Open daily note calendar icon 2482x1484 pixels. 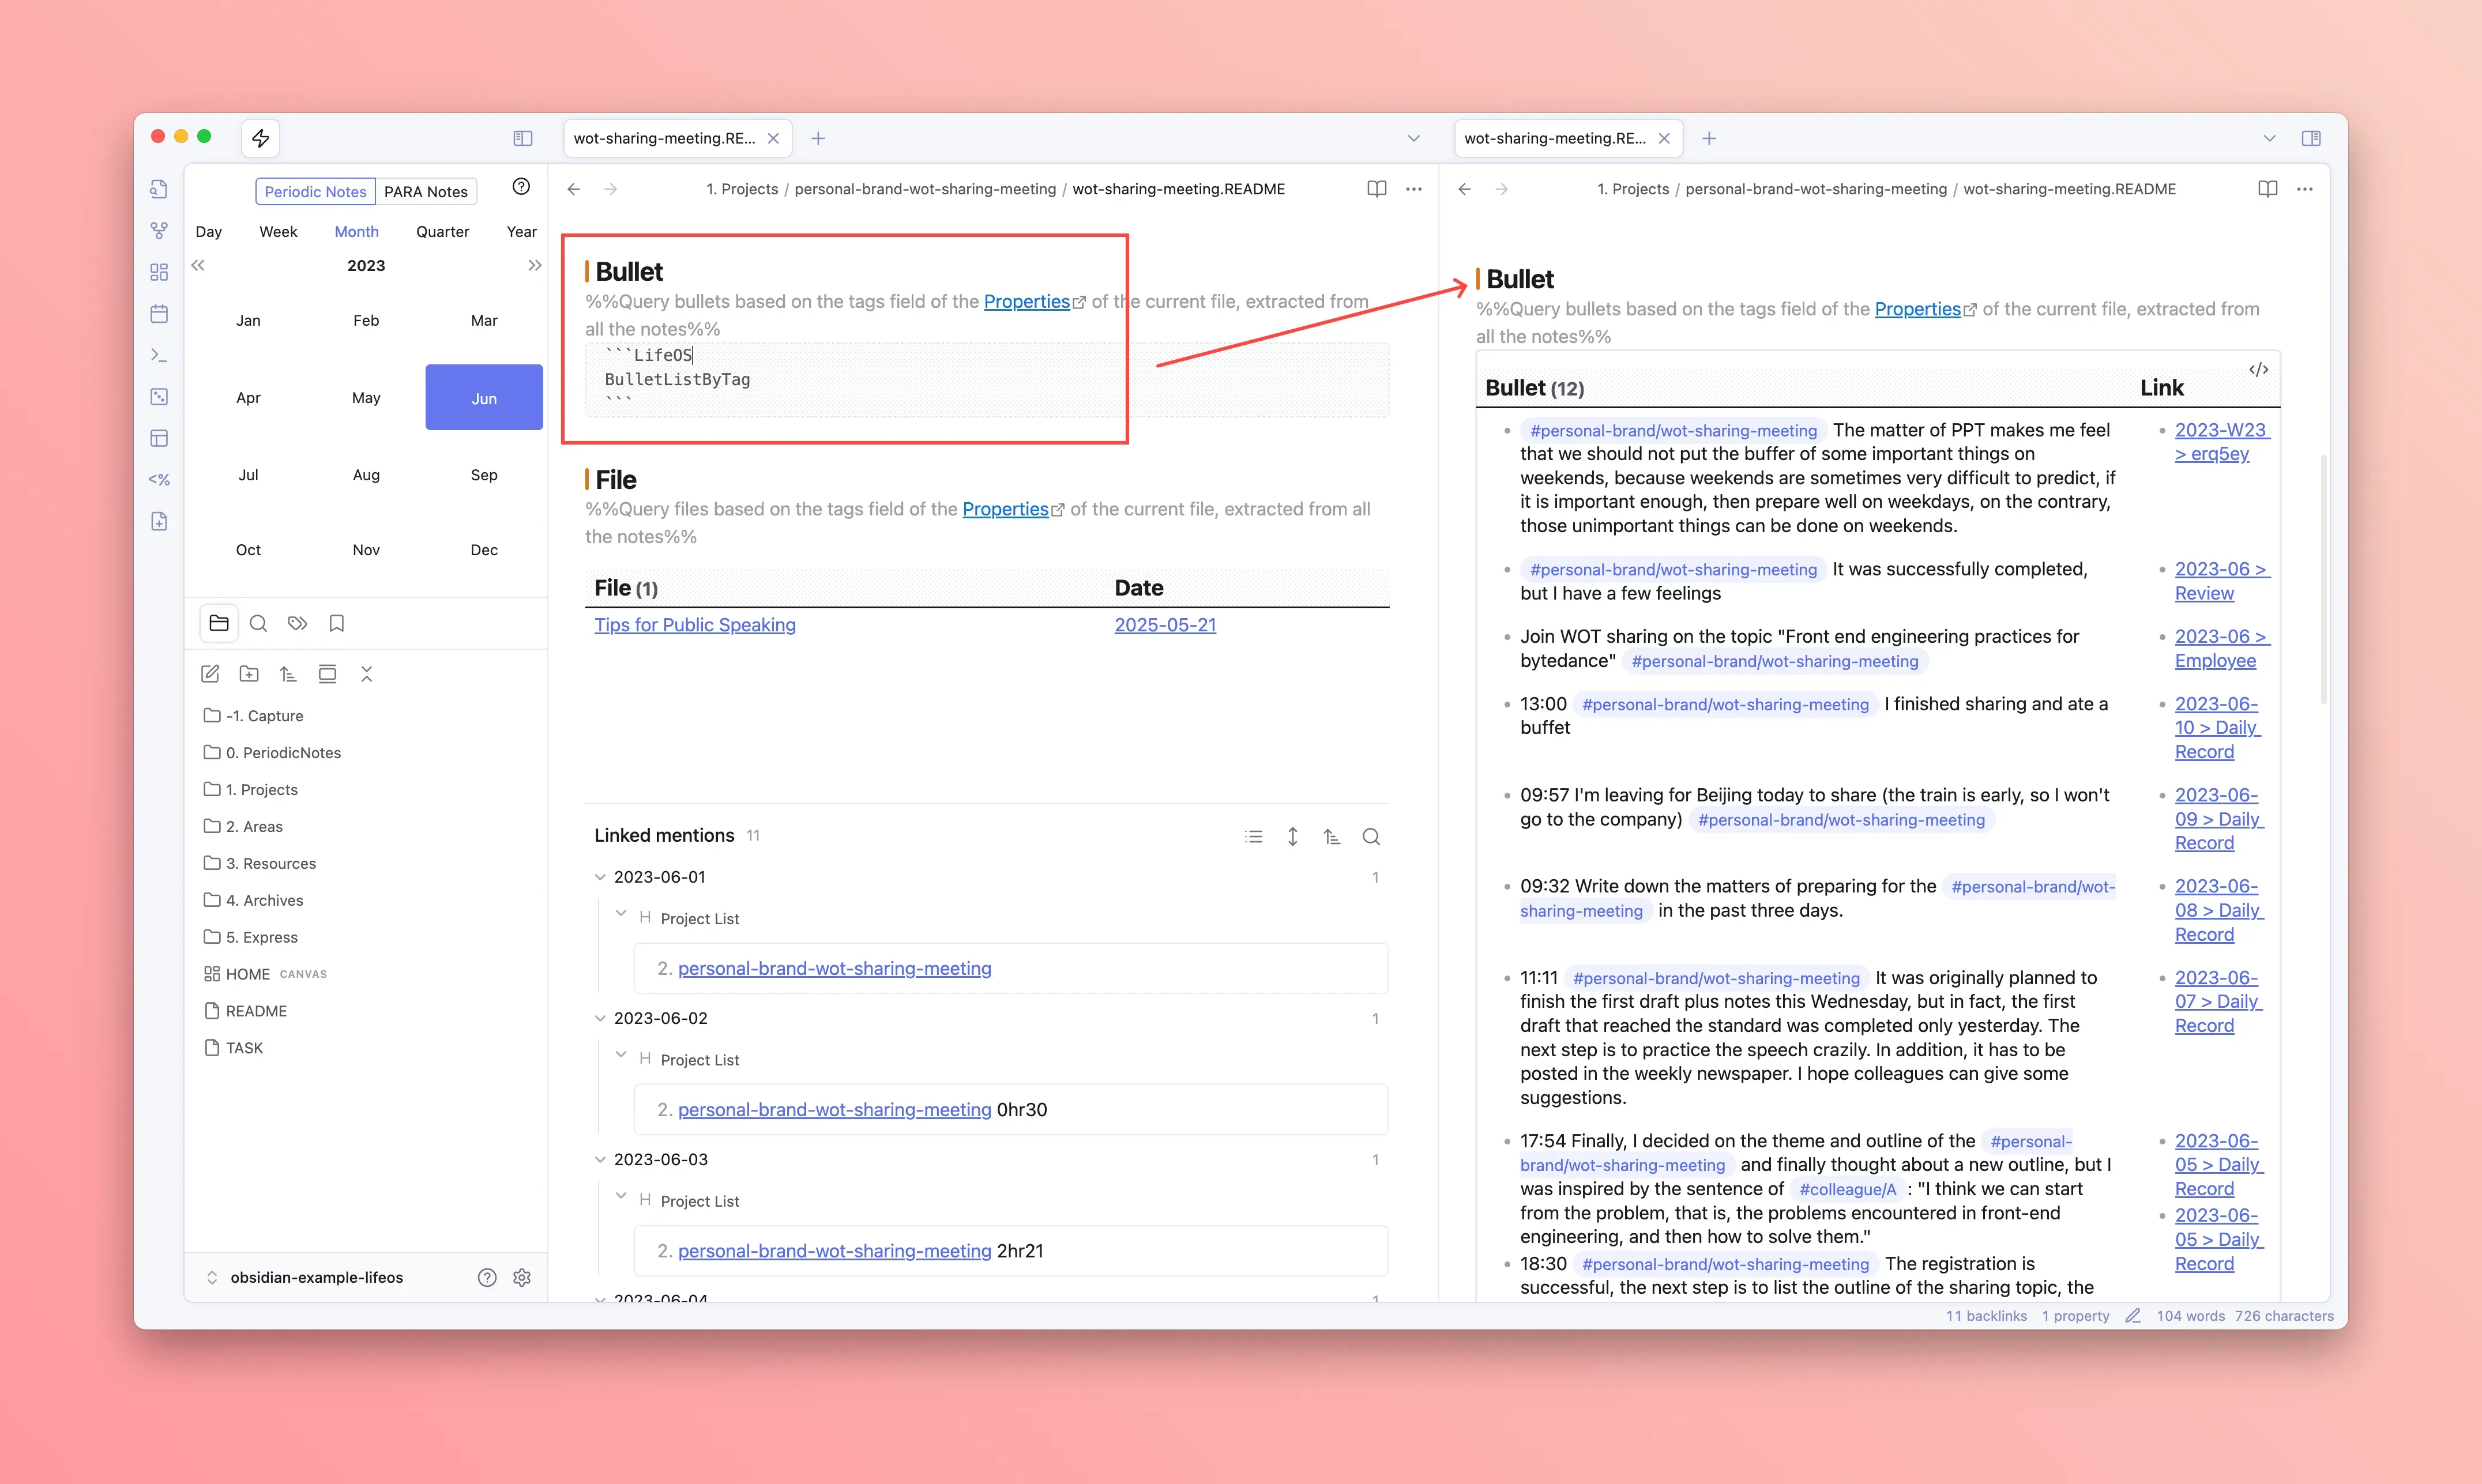tap(159, 314)
